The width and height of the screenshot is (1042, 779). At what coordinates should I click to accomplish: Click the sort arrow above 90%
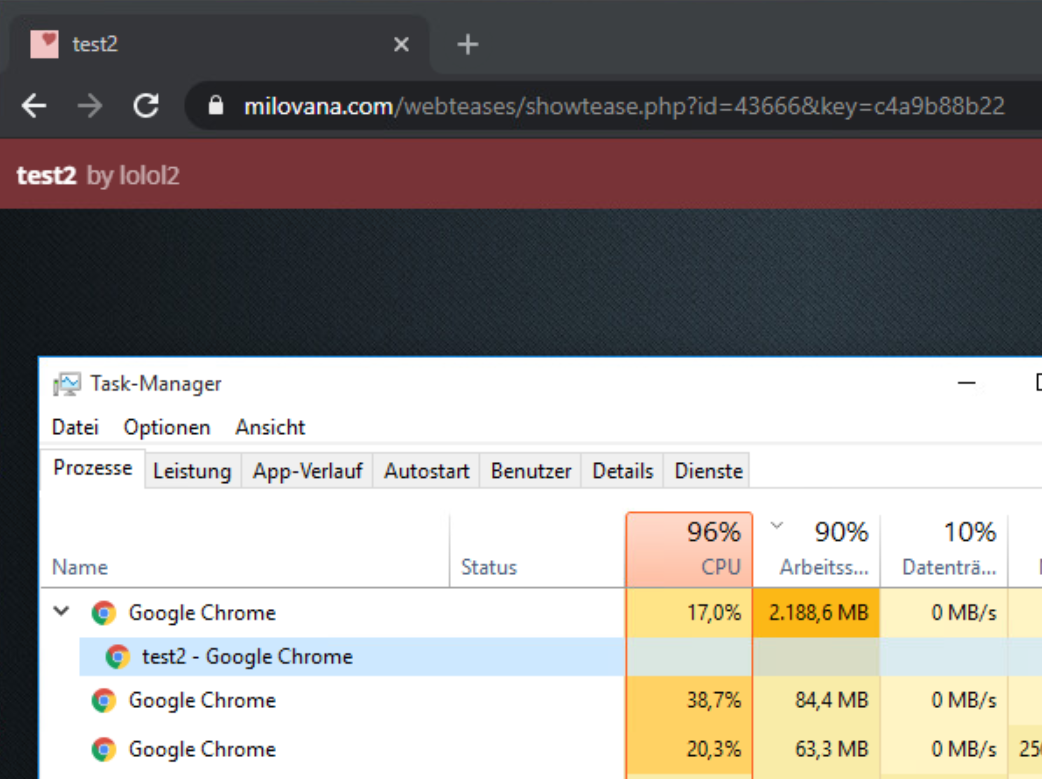(x=776, y=526)
